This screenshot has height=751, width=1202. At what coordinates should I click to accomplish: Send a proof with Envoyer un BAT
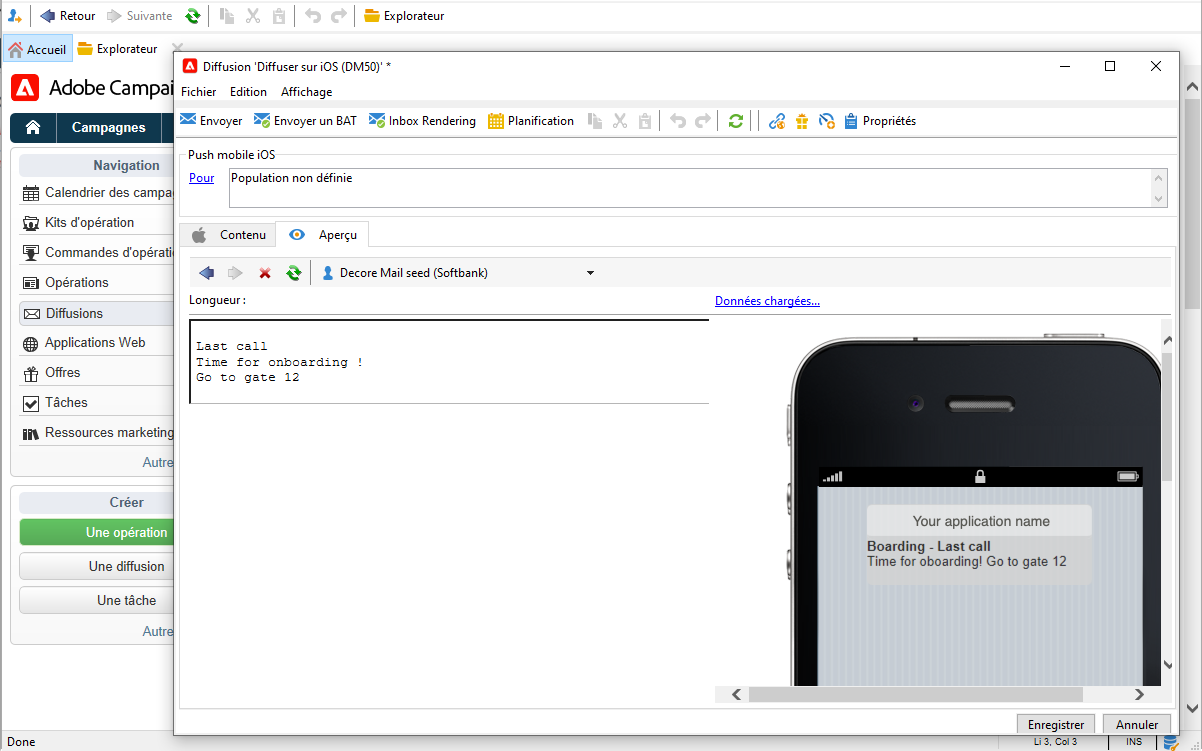305,121
